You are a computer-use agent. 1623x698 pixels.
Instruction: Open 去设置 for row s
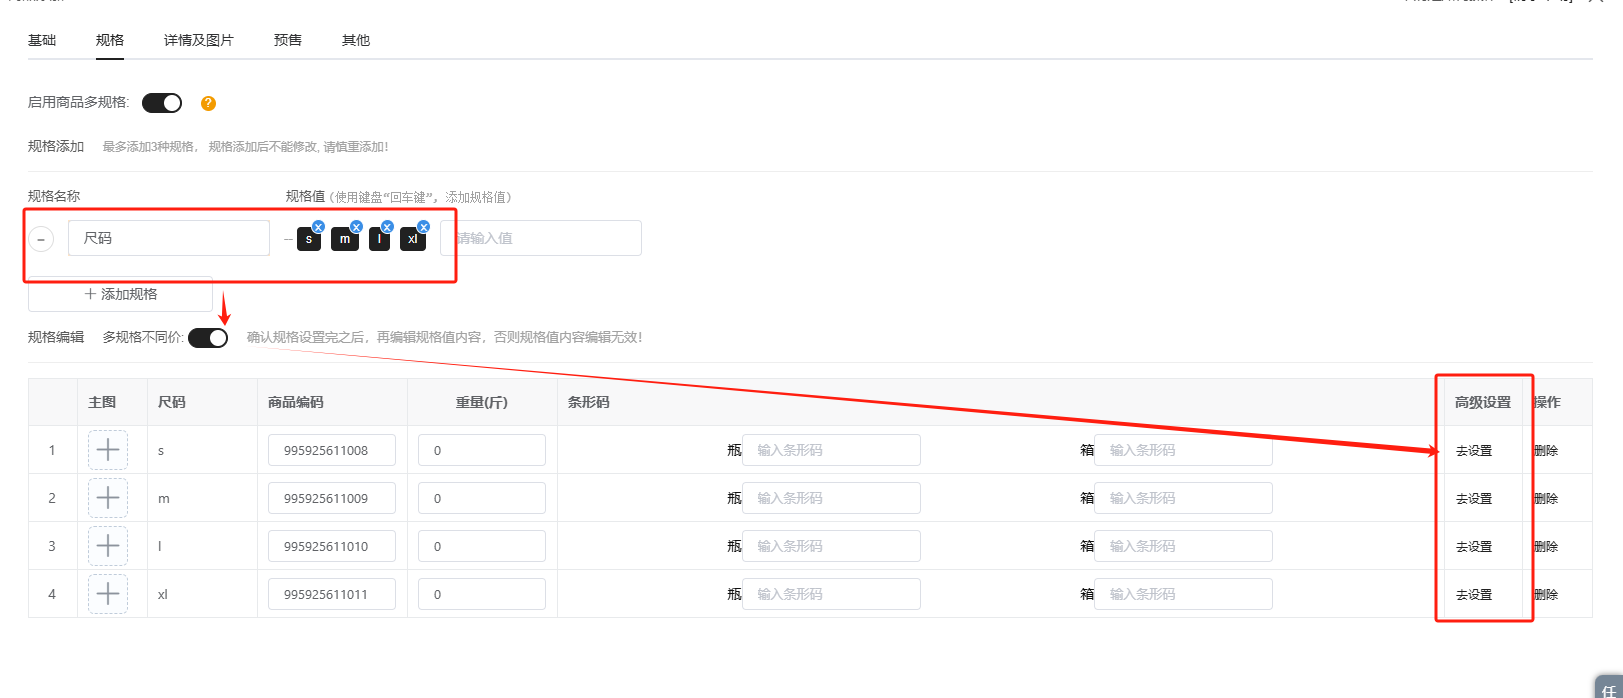[x=1474, y=451]
